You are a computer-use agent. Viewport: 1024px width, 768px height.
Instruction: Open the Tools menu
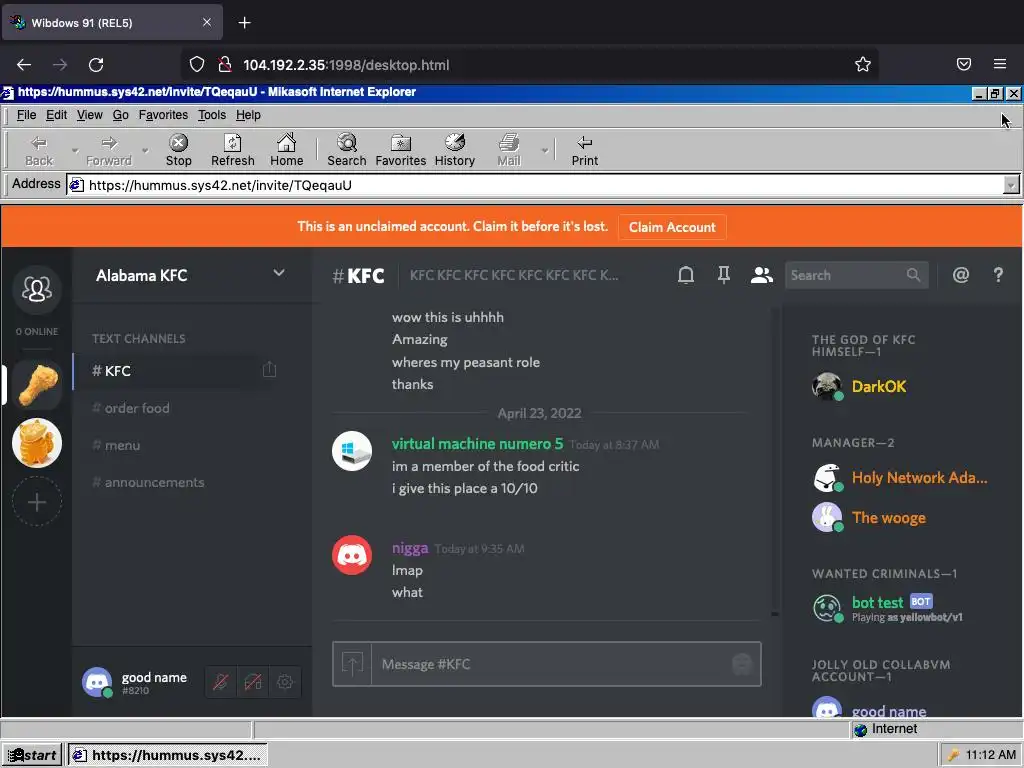tap(212, 115)
